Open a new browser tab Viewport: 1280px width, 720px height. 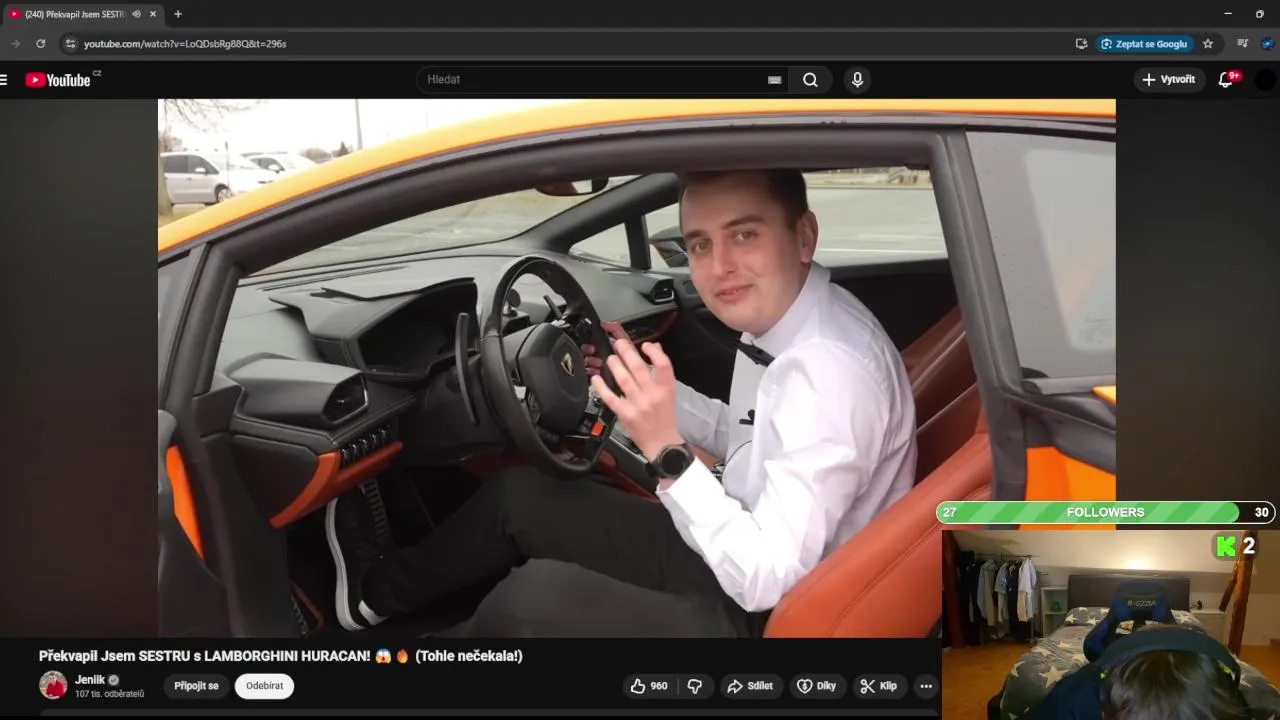pos(178,14)
